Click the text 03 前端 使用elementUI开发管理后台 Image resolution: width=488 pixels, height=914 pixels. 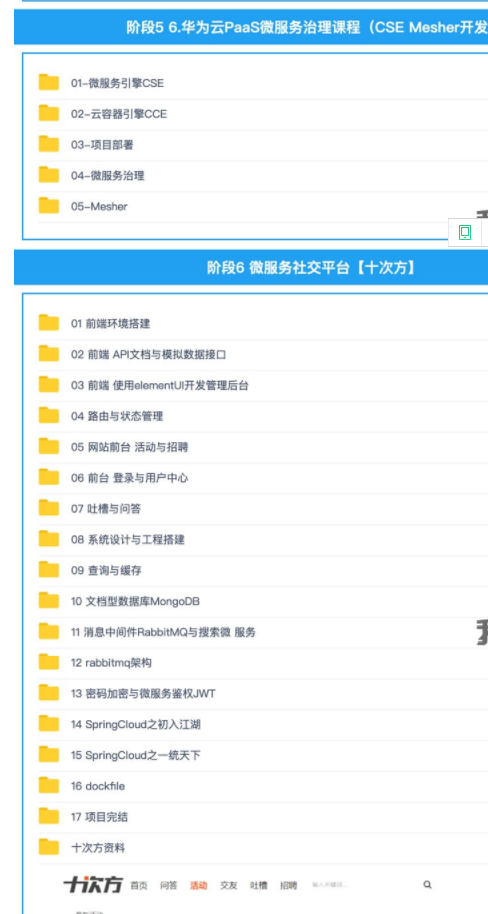click(x=160, y=385)
